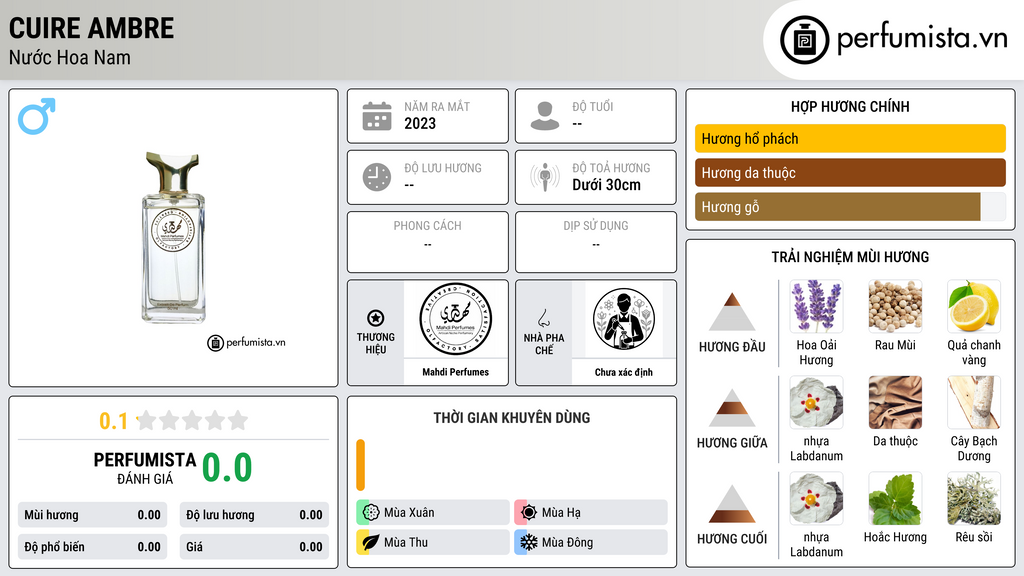Click the orange recommended-time bar
Screen dimensions: 1024x576
360,465
